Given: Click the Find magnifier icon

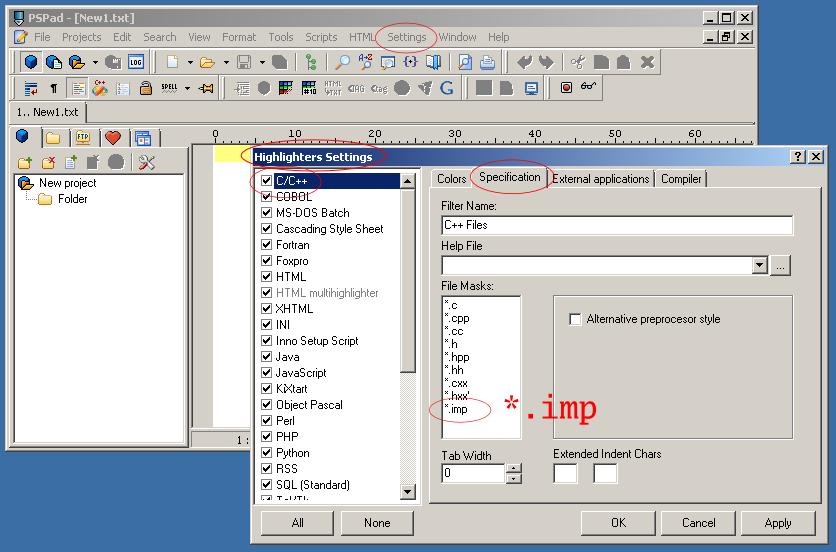Looking at the screenshot, I should (342, 62).
